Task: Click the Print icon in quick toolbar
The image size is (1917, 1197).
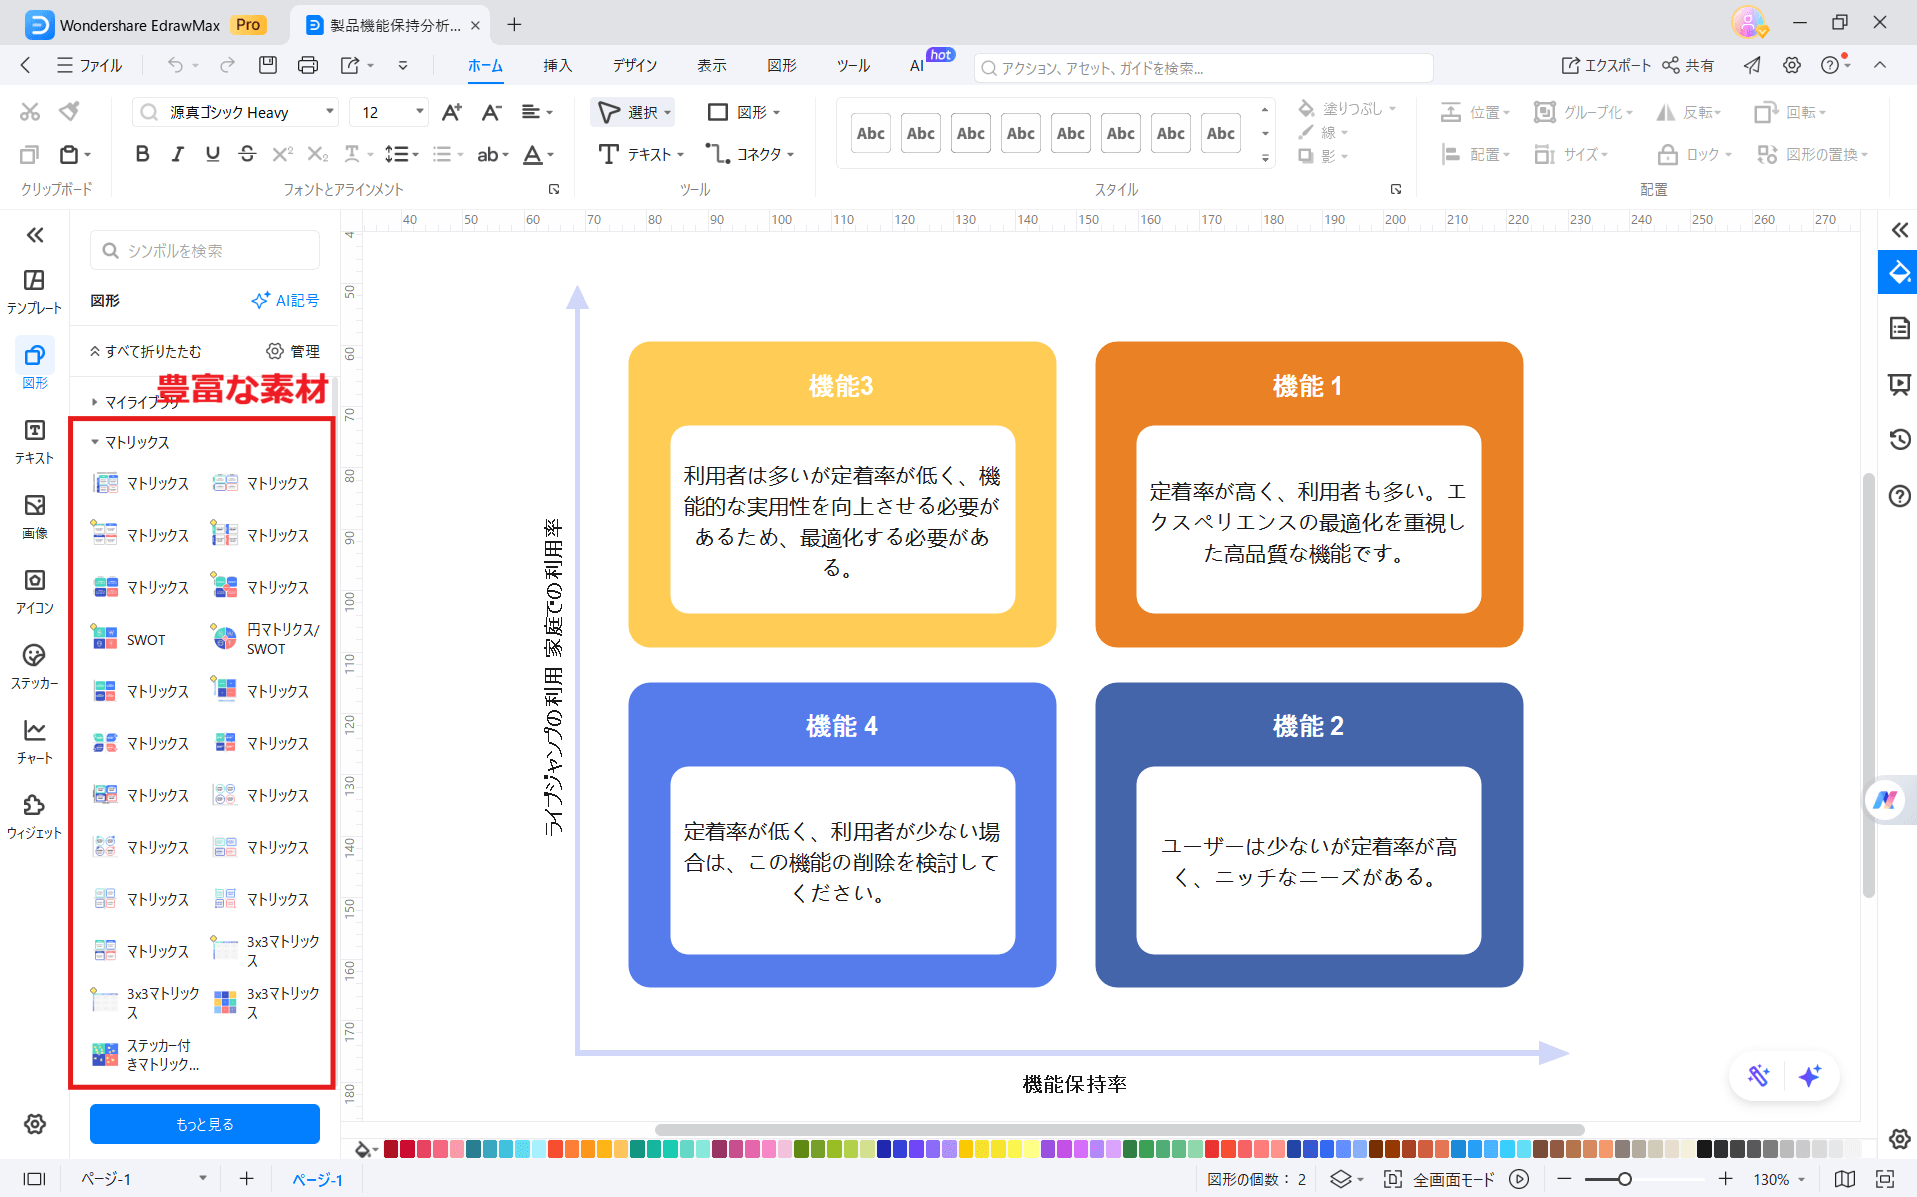Action: coord(308,65)
